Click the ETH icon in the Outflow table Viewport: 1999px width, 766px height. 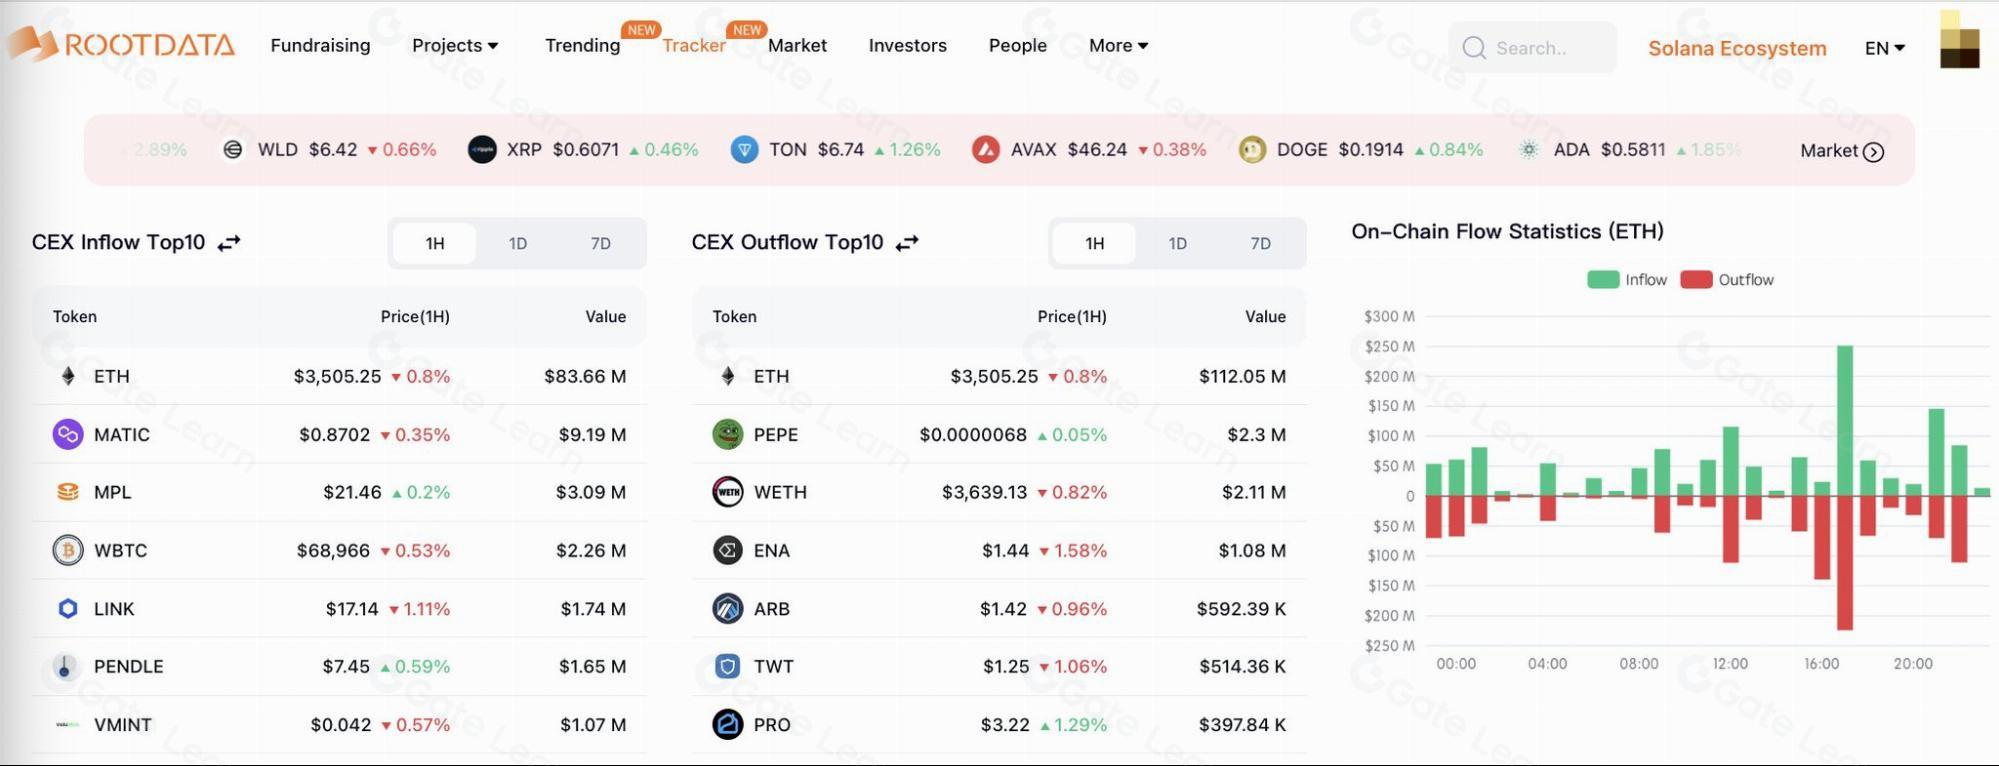(728, 376)
